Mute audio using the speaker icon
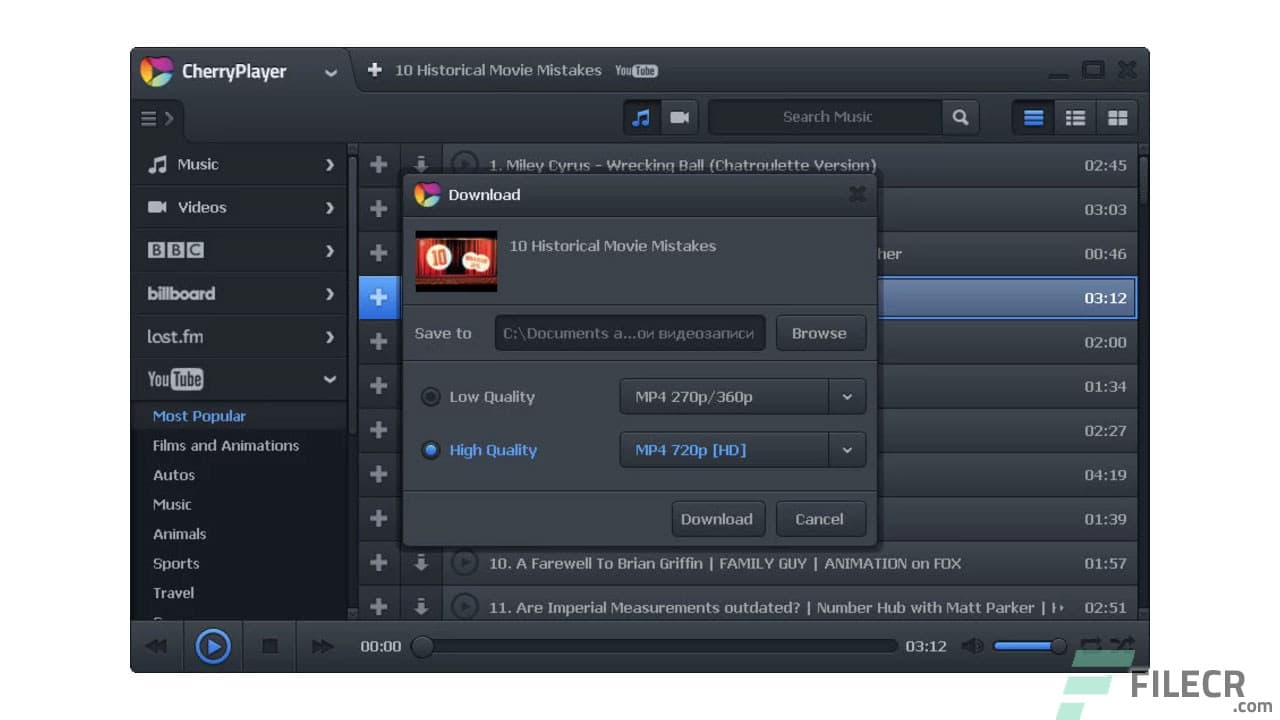This screenshot has height=720, width=1280. 971,646
